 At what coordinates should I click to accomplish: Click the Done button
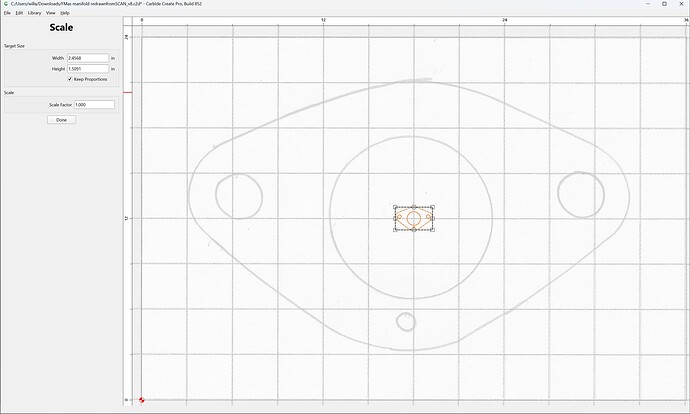click(x=62, y=120)
